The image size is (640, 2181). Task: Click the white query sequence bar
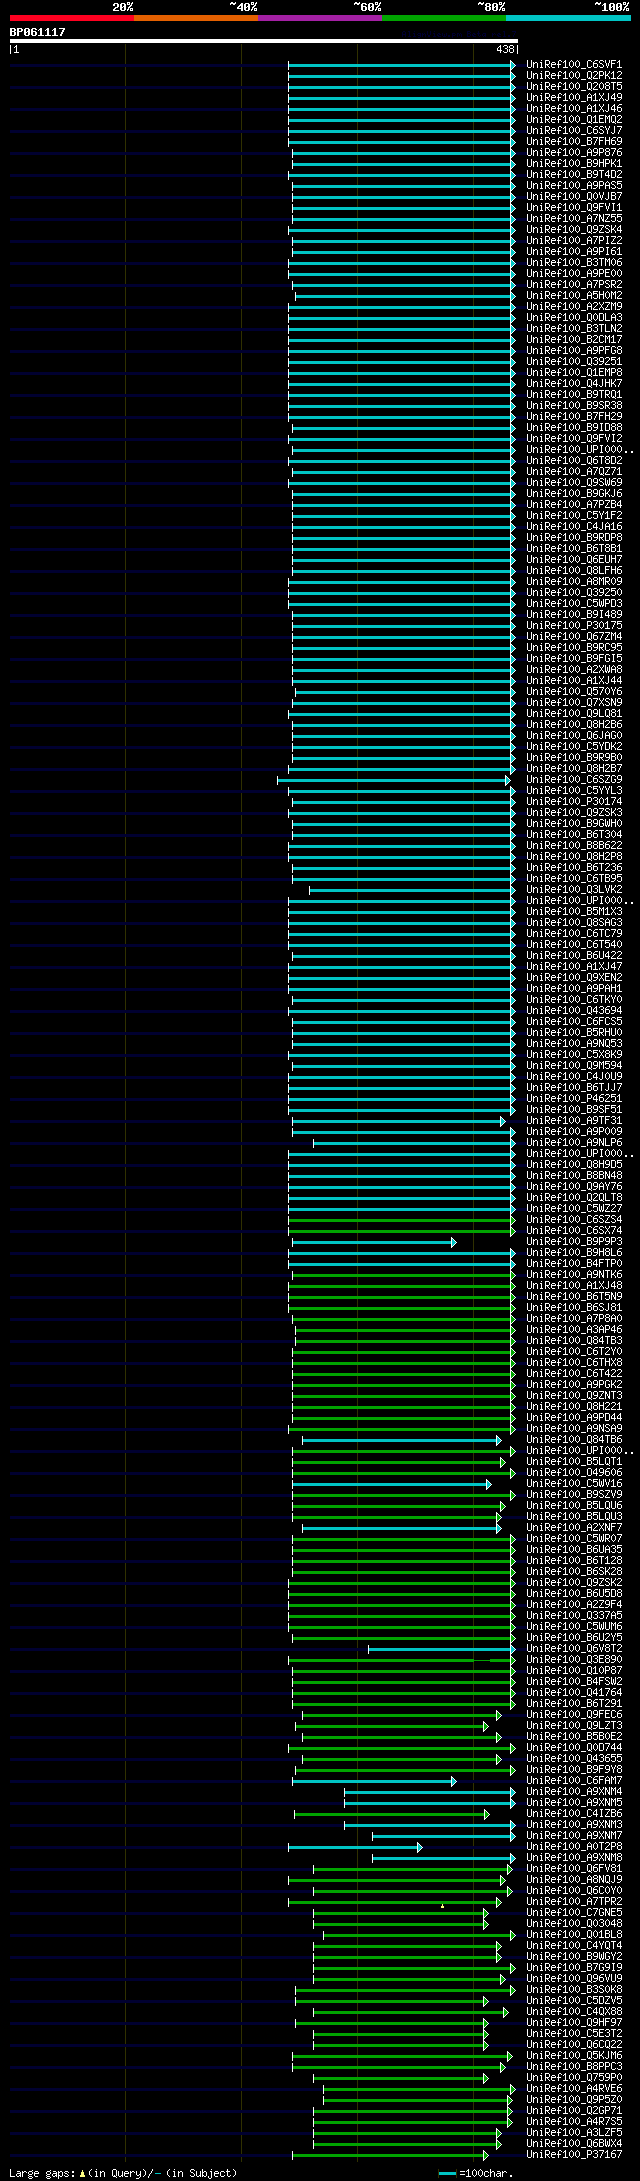coord(264,41)
